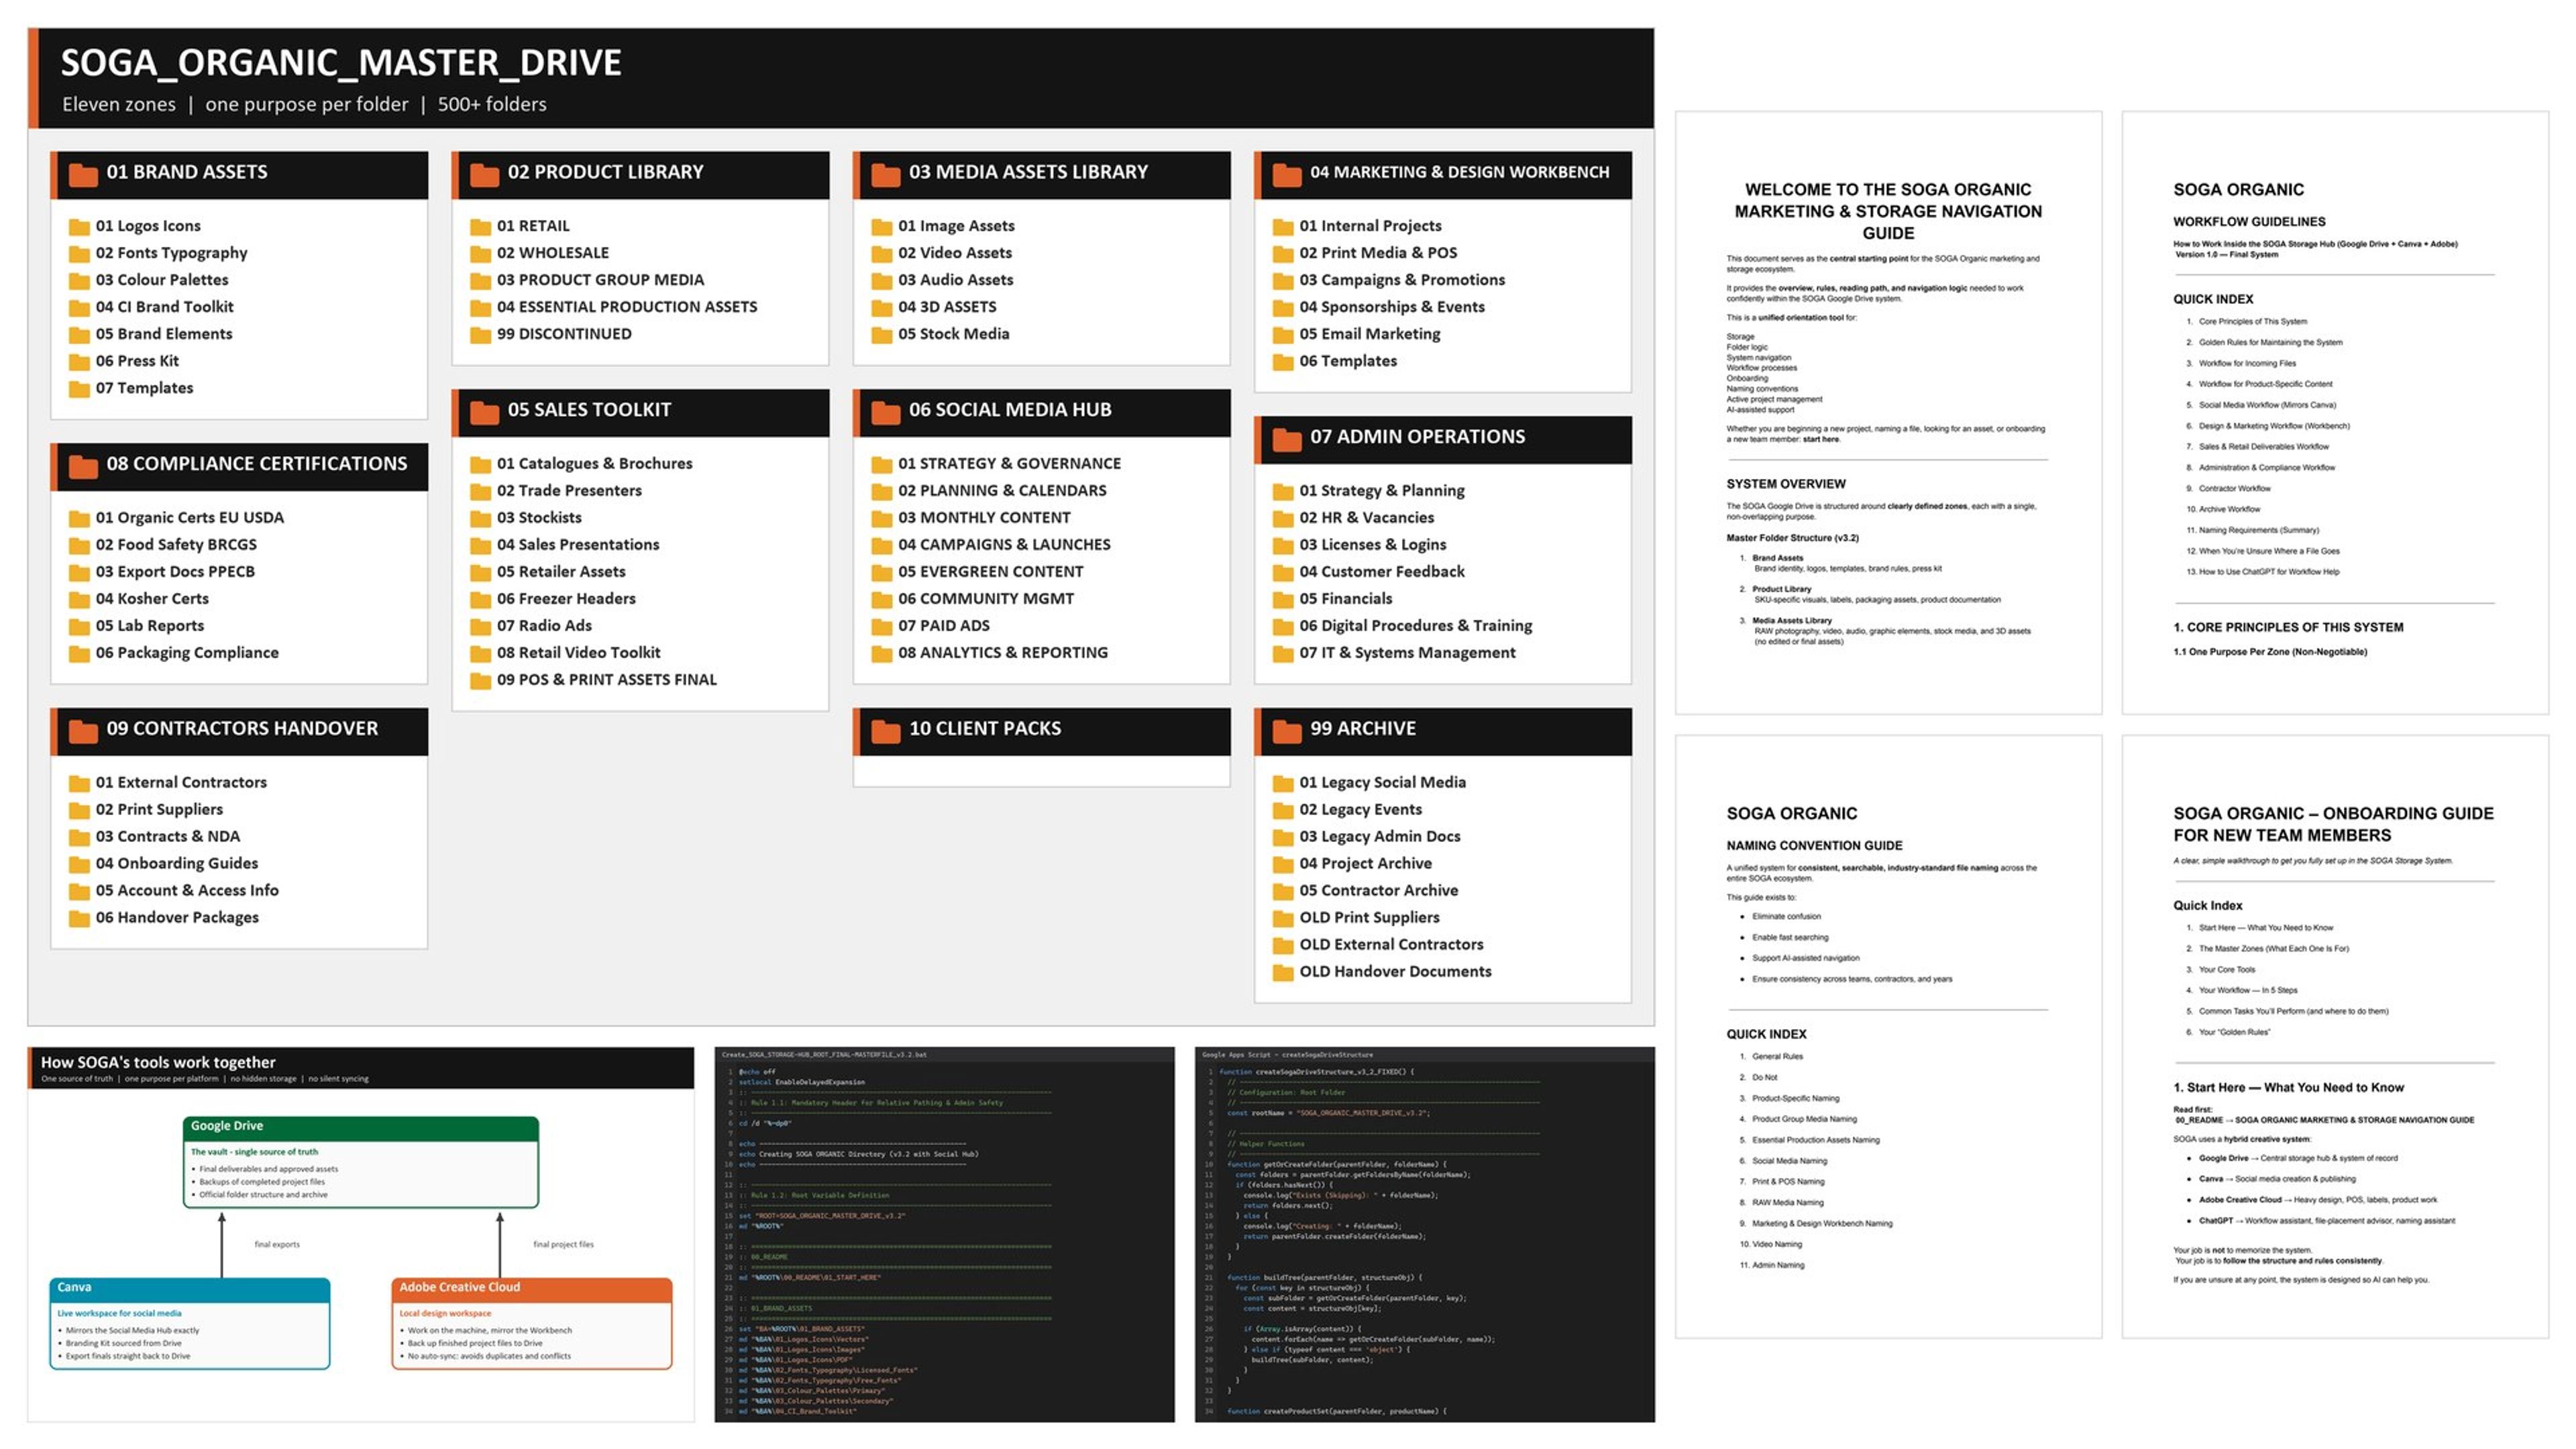Click the folder icon beside 06 SOCIAL MEDIA HUB

click(x=885, y=412)
